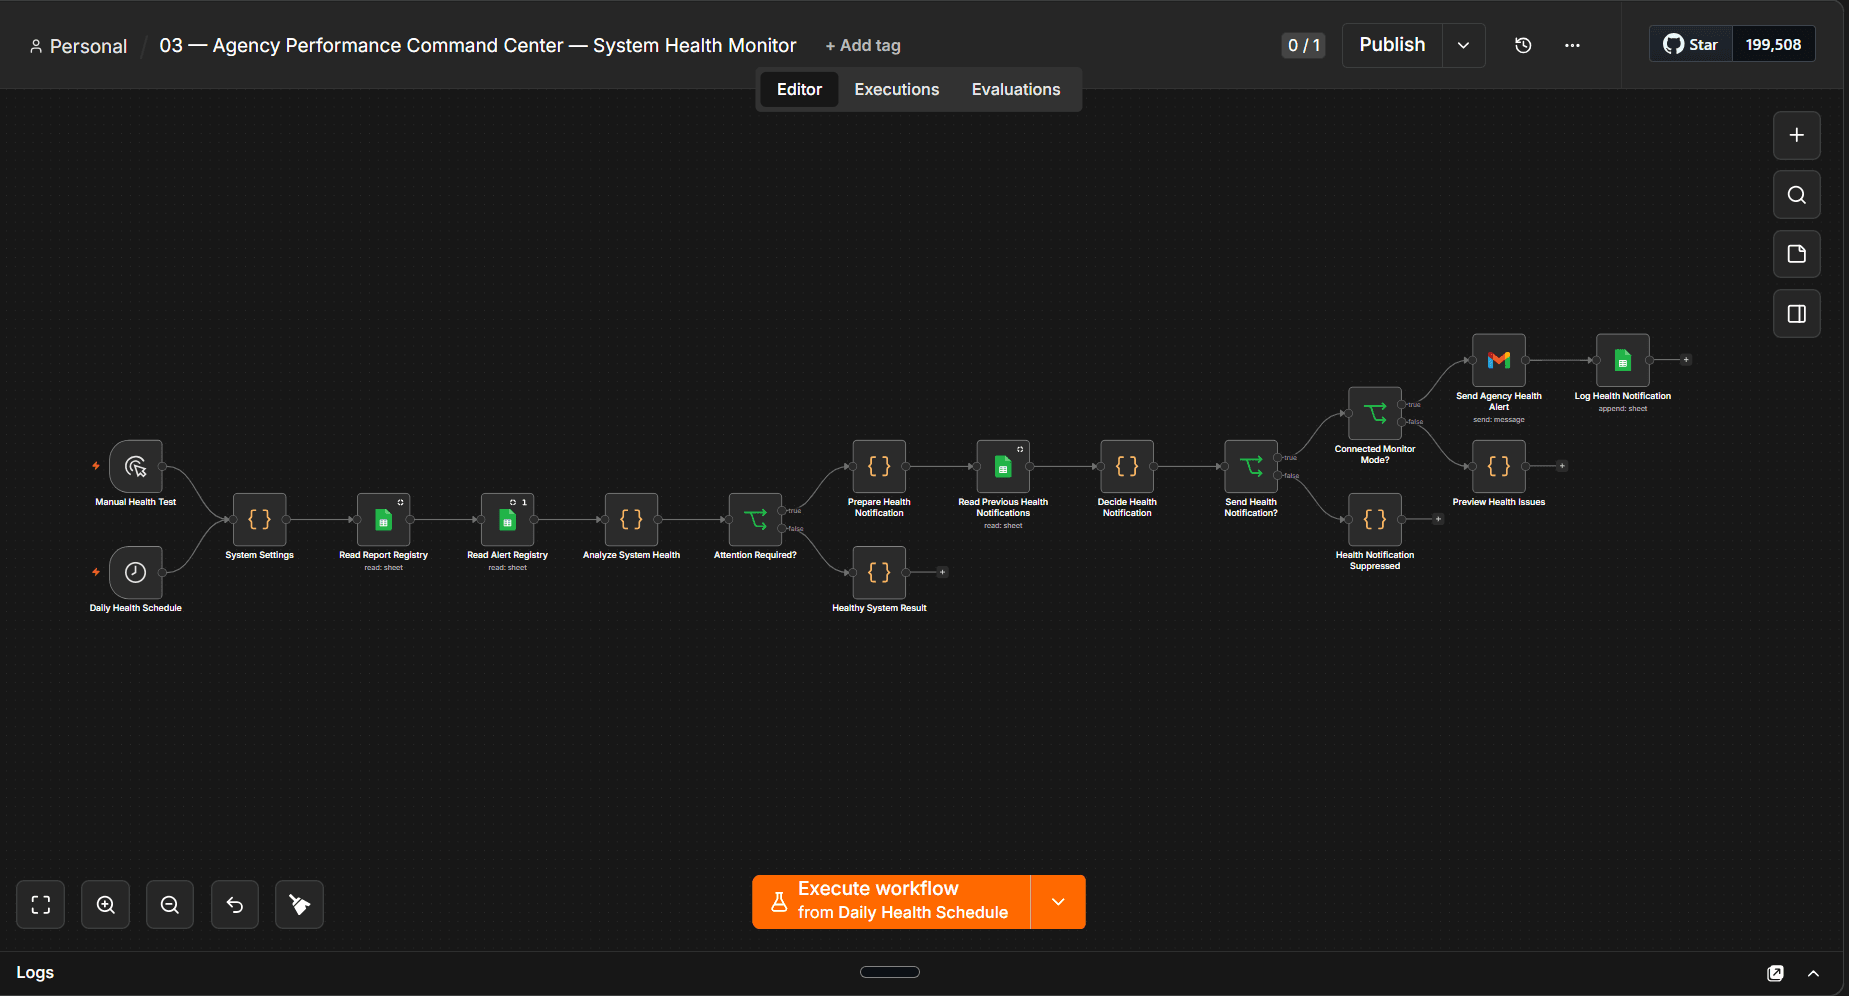The height and width of the screenshot is (996, 1849).
Task: Open the Attention Required? if node
Action: tap(756, 519)
